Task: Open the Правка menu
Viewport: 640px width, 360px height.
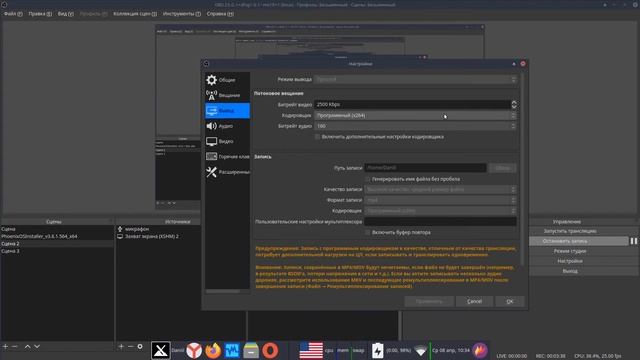Action: point(40,13)
